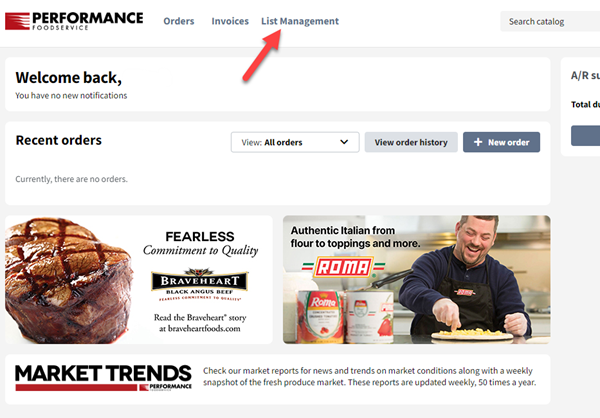Open the market reports description text
600x418 pixels.
[x=369, y=376]
